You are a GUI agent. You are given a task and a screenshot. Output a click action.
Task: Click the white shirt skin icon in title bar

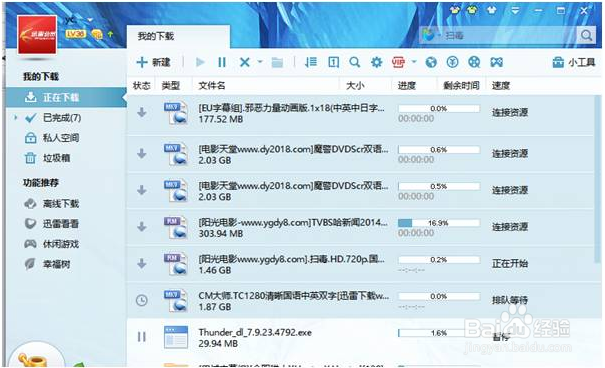[492, 10]
